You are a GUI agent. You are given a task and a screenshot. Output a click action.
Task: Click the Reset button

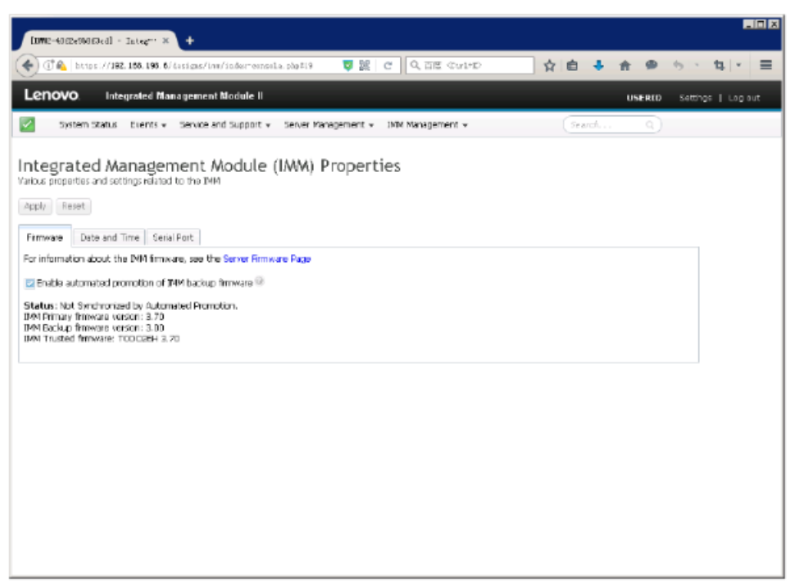[x=73, y=206]
